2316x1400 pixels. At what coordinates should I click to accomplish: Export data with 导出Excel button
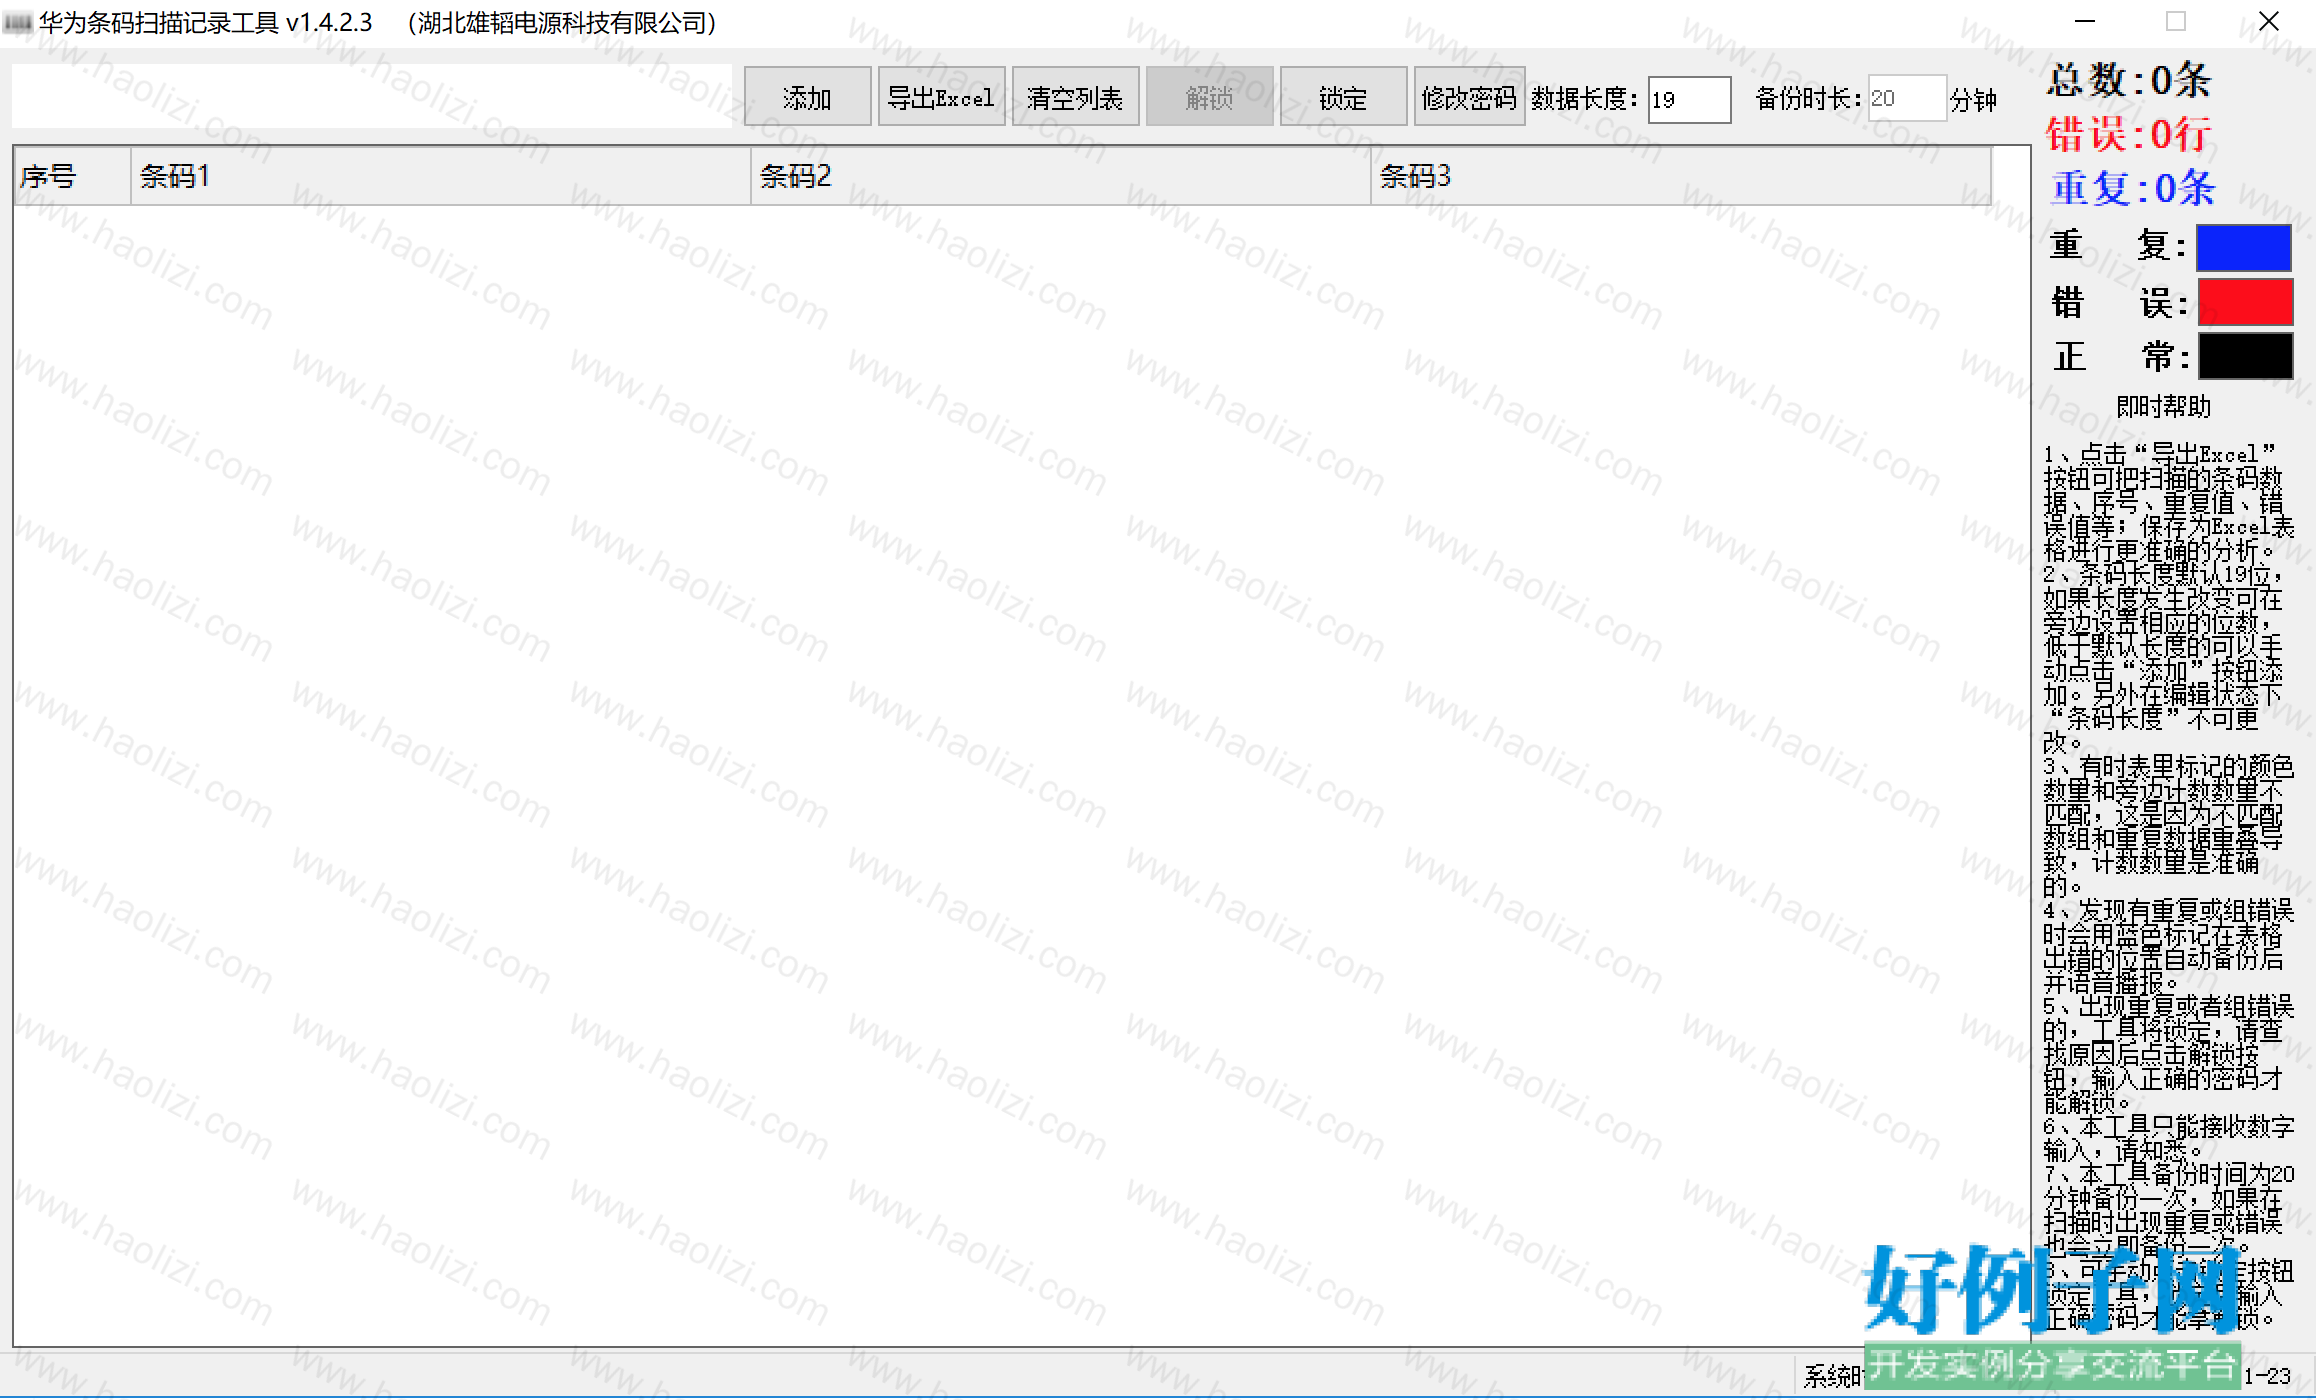coord(941,97)
